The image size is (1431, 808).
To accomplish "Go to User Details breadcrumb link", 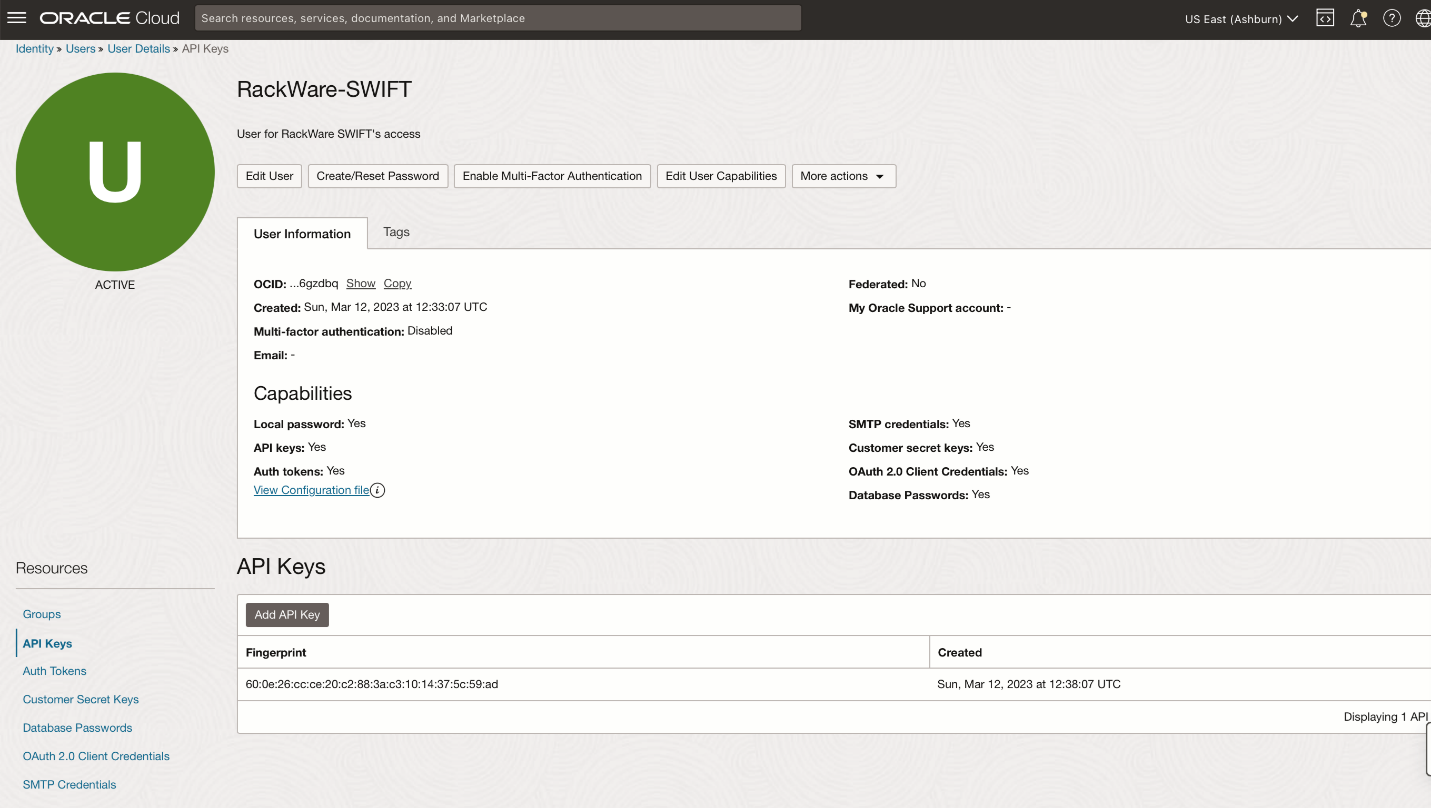I will point(139,49).
